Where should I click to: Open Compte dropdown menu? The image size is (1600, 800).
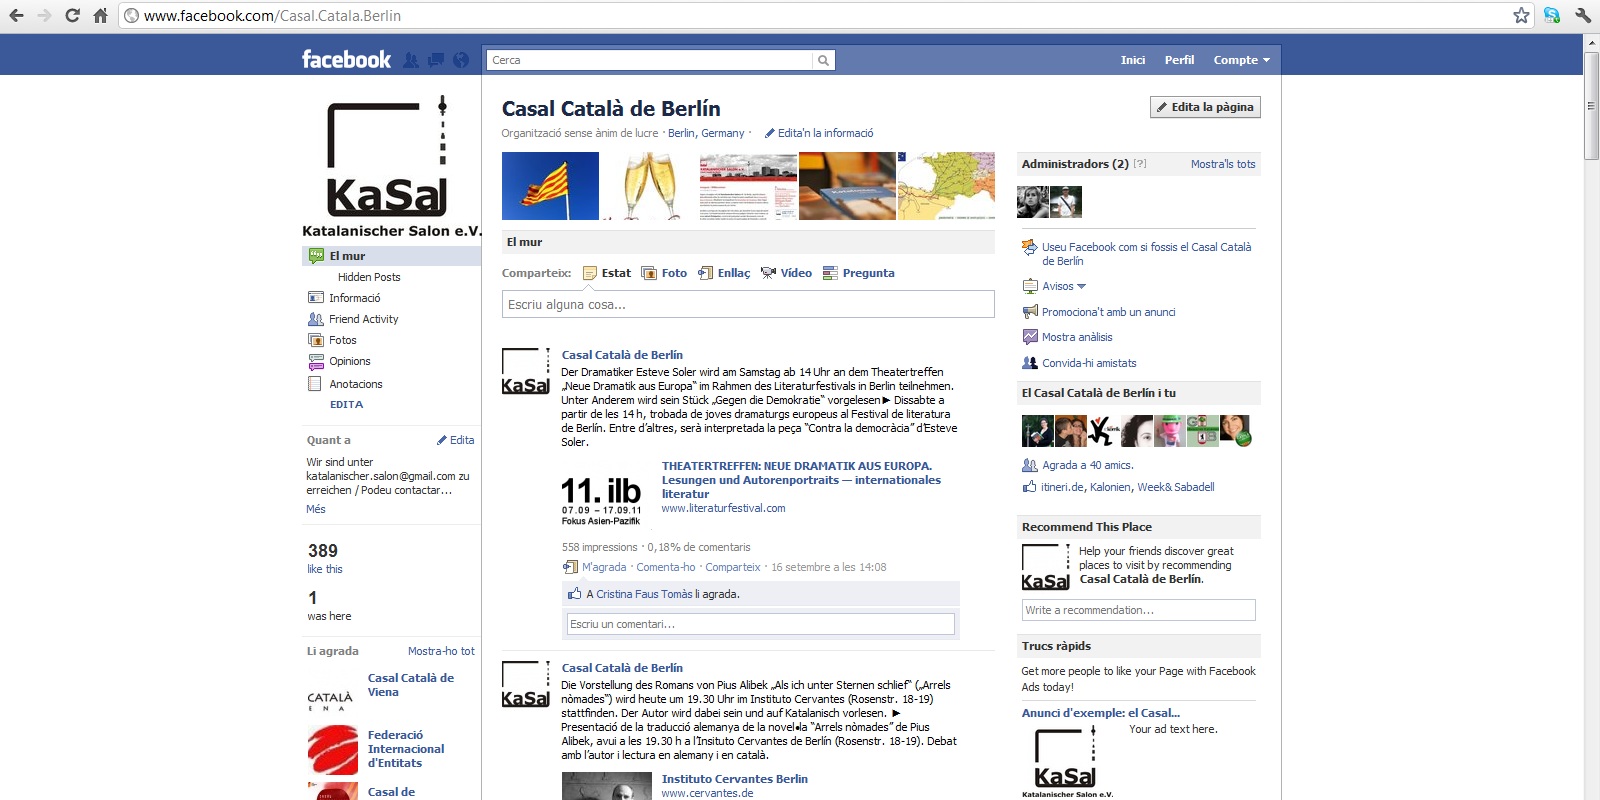(1241, 60)
